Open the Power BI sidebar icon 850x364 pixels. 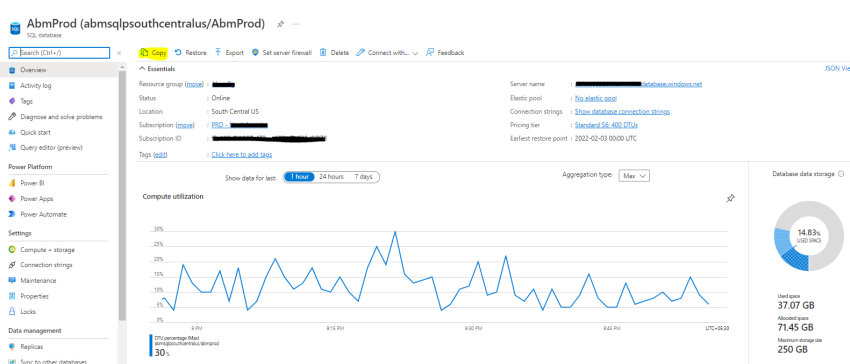(x=12, y=183)
